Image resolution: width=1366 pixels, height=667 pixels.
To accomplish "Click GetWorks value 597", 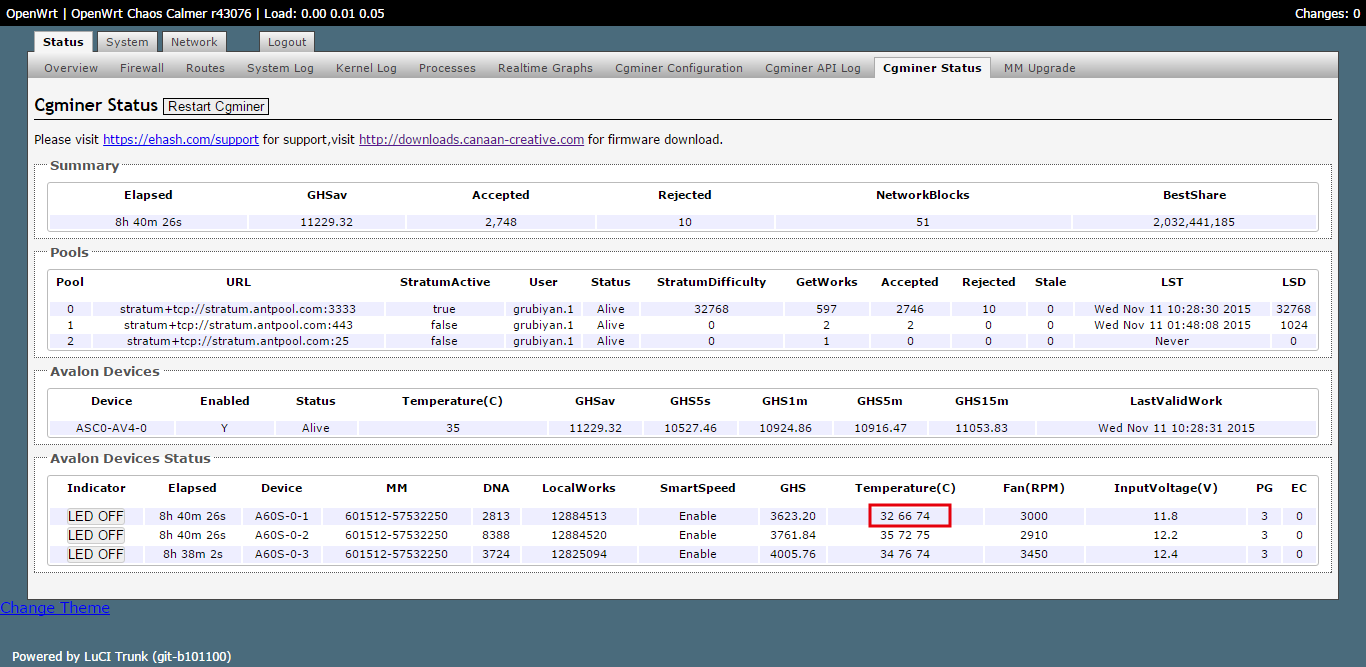I will pyautogui.click(x=826, y=309).
